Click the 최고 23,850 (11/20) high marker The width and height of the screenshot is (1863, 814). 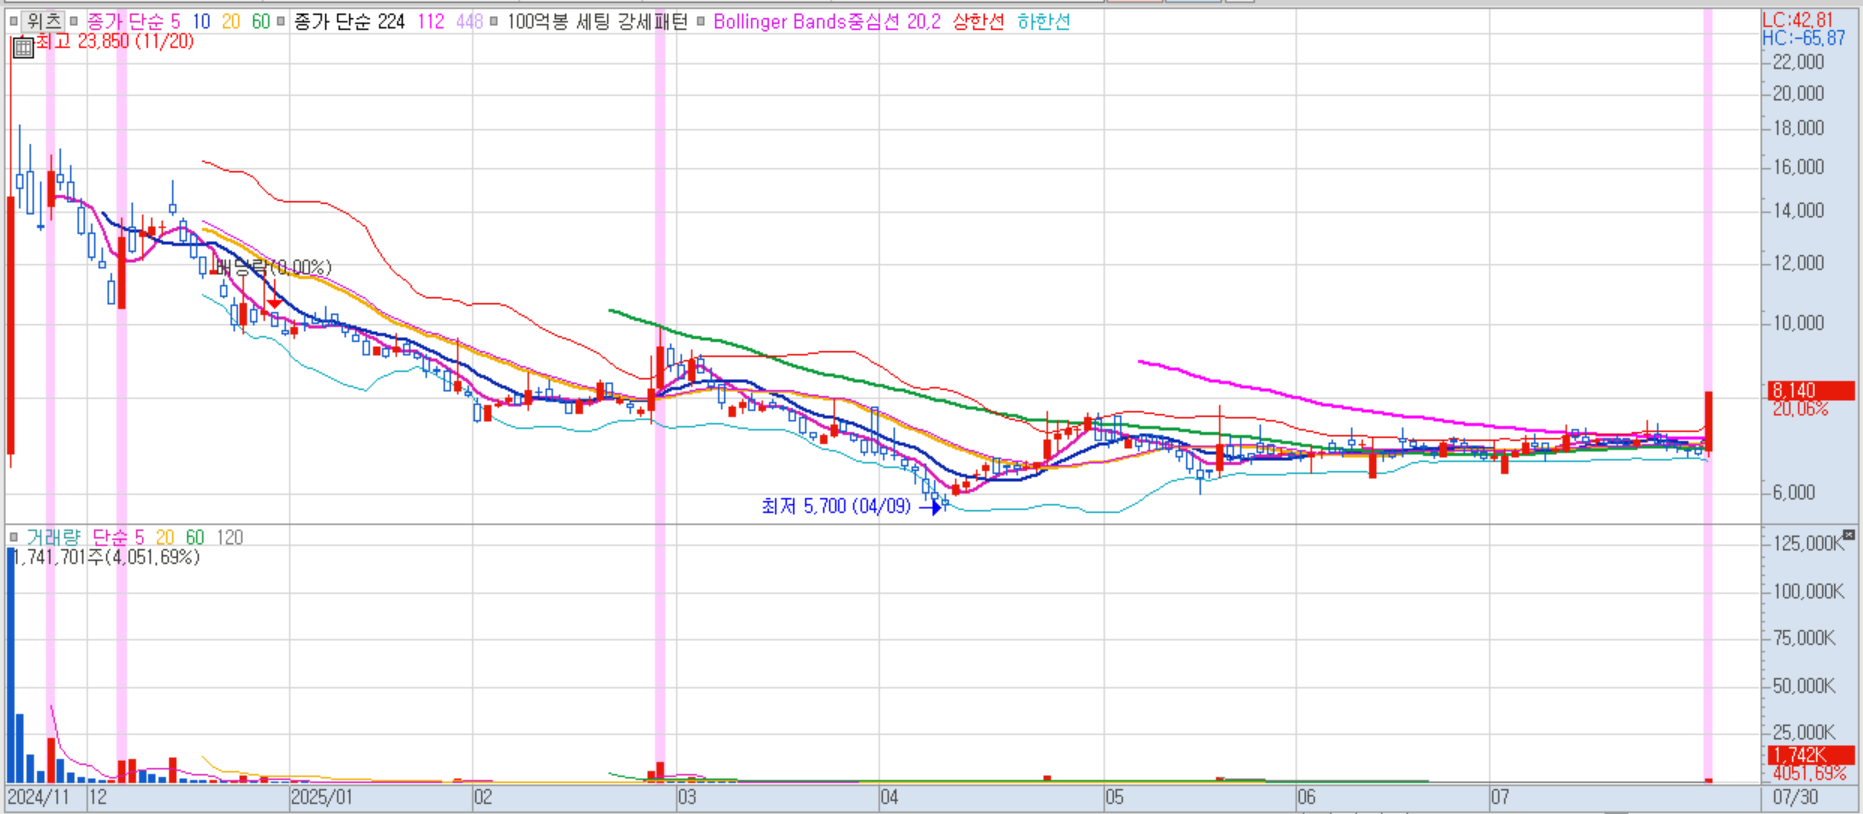(x=115, y=41)
